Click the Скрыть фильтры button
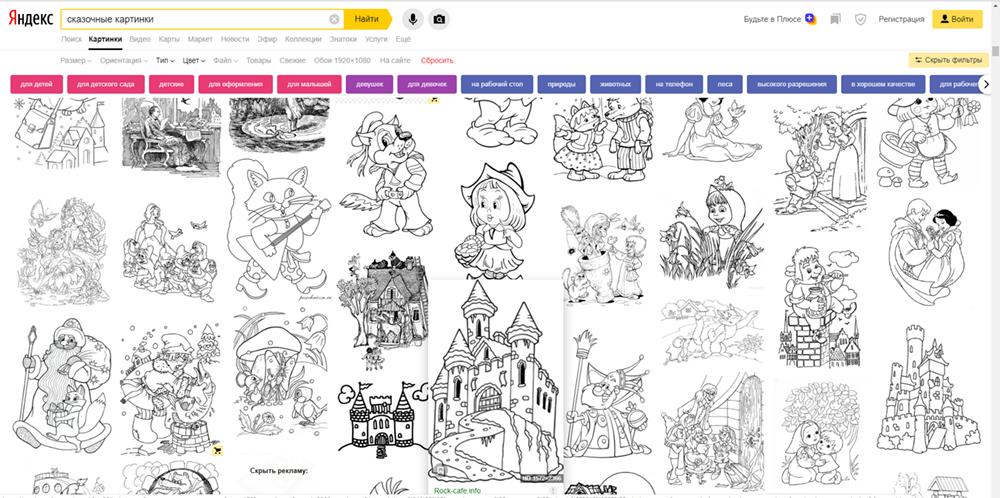Viewport: 1000px width, 498px height. [x=948, y=60]
